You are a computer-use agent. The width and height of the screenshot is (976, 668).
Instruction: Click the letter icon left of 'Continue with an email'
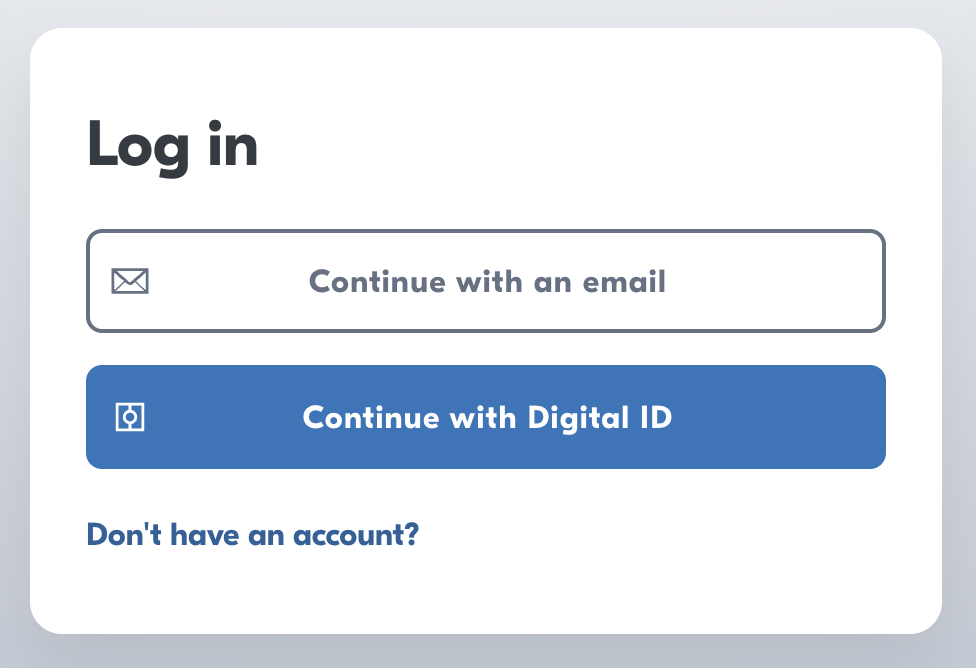(x=129, y=281)
